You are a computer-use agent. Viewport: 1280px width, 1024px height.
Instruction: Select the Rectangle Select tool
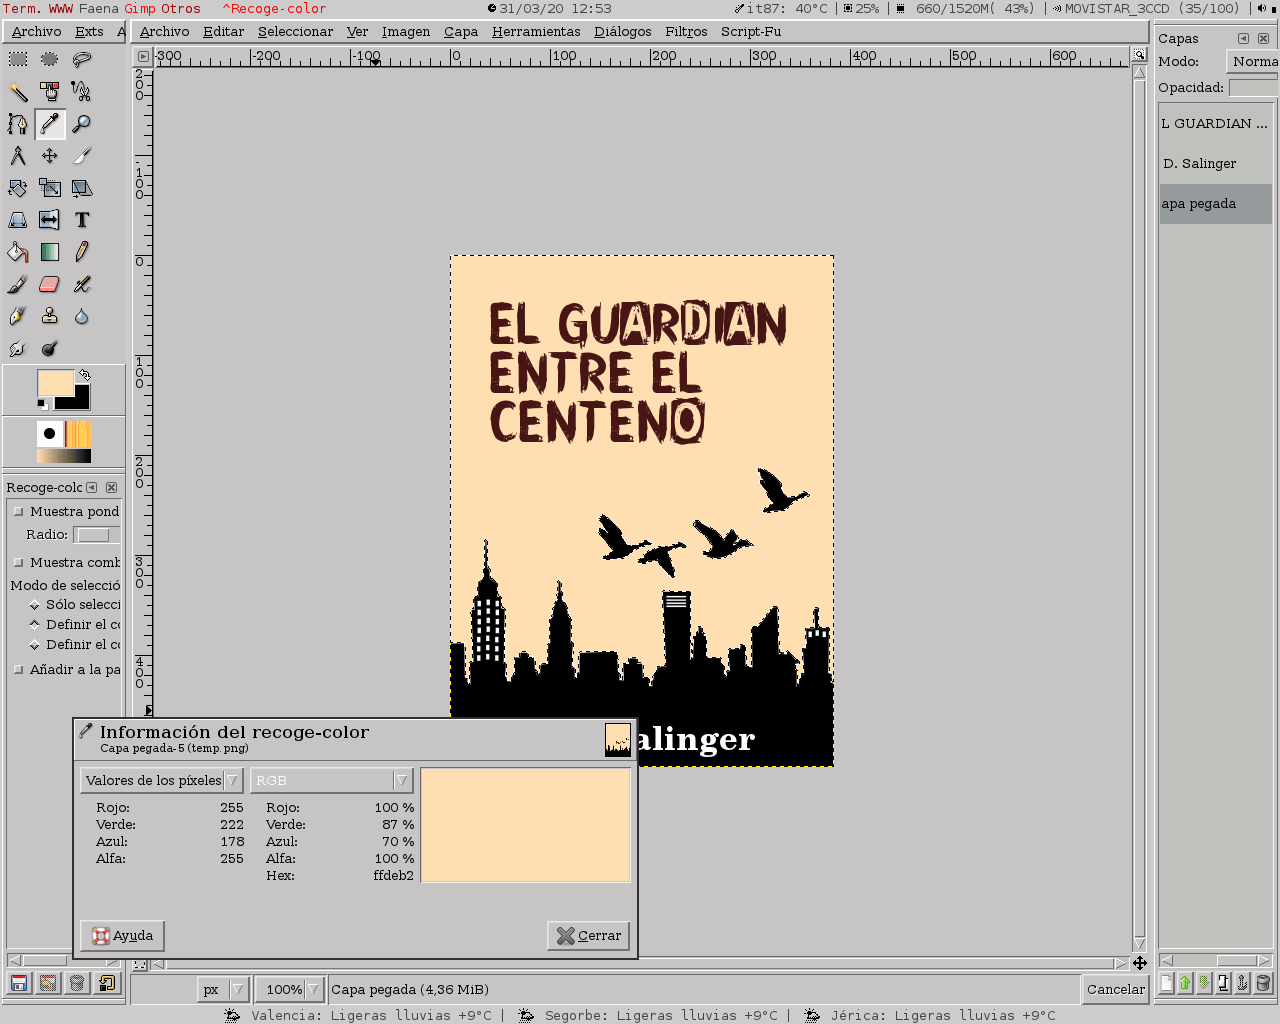click(18, 59)
